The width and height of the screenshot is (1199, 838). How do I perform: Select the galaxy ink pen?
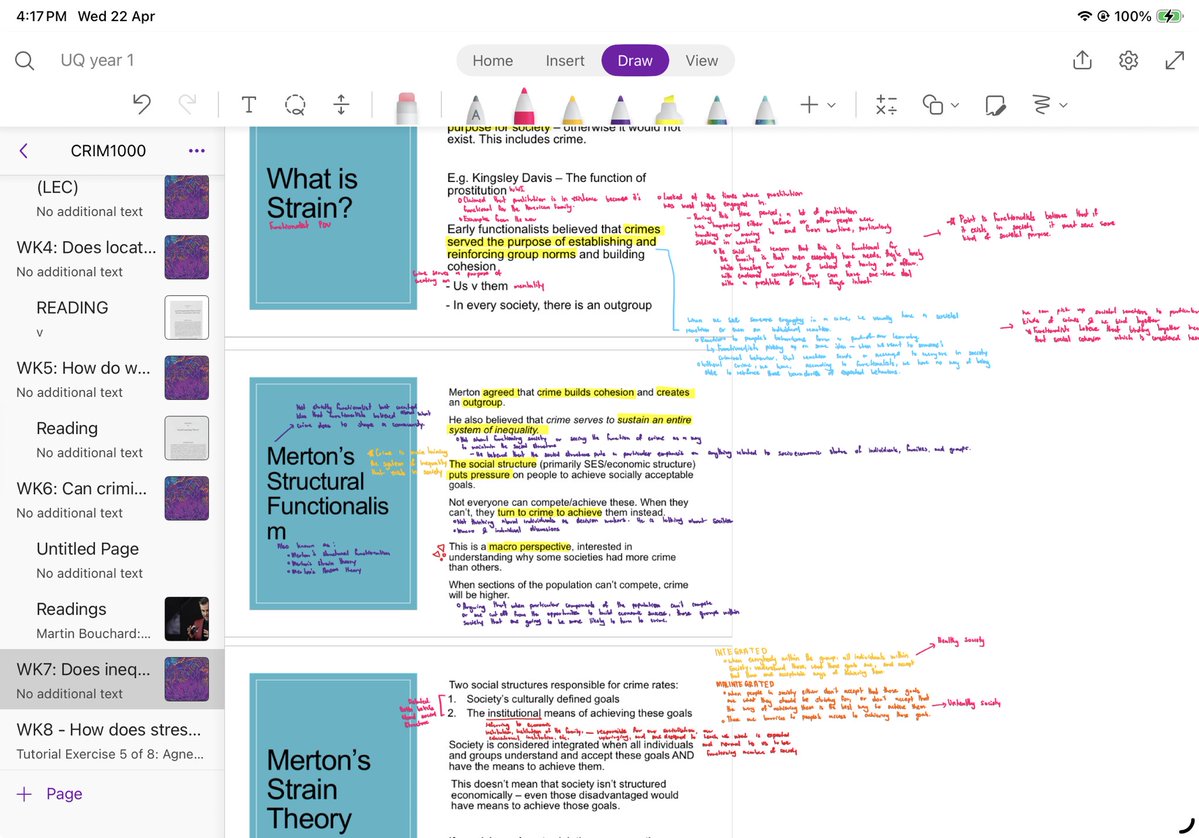[765, 109]
